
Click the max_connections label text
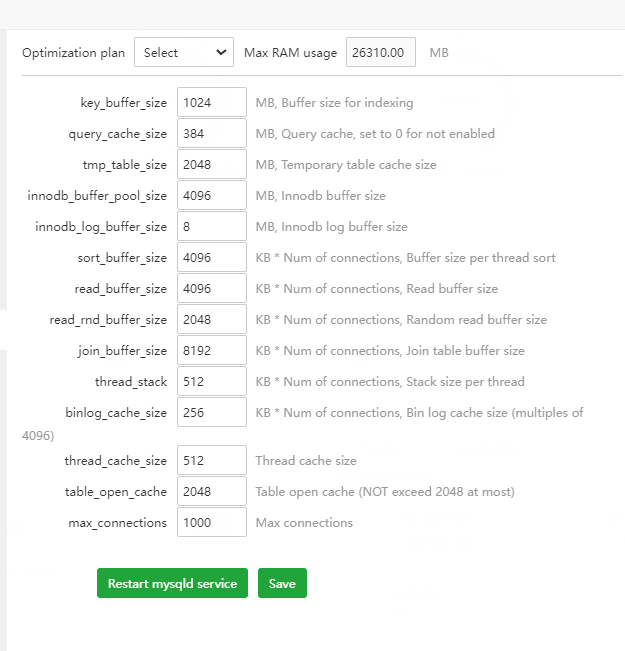(118, 522)
